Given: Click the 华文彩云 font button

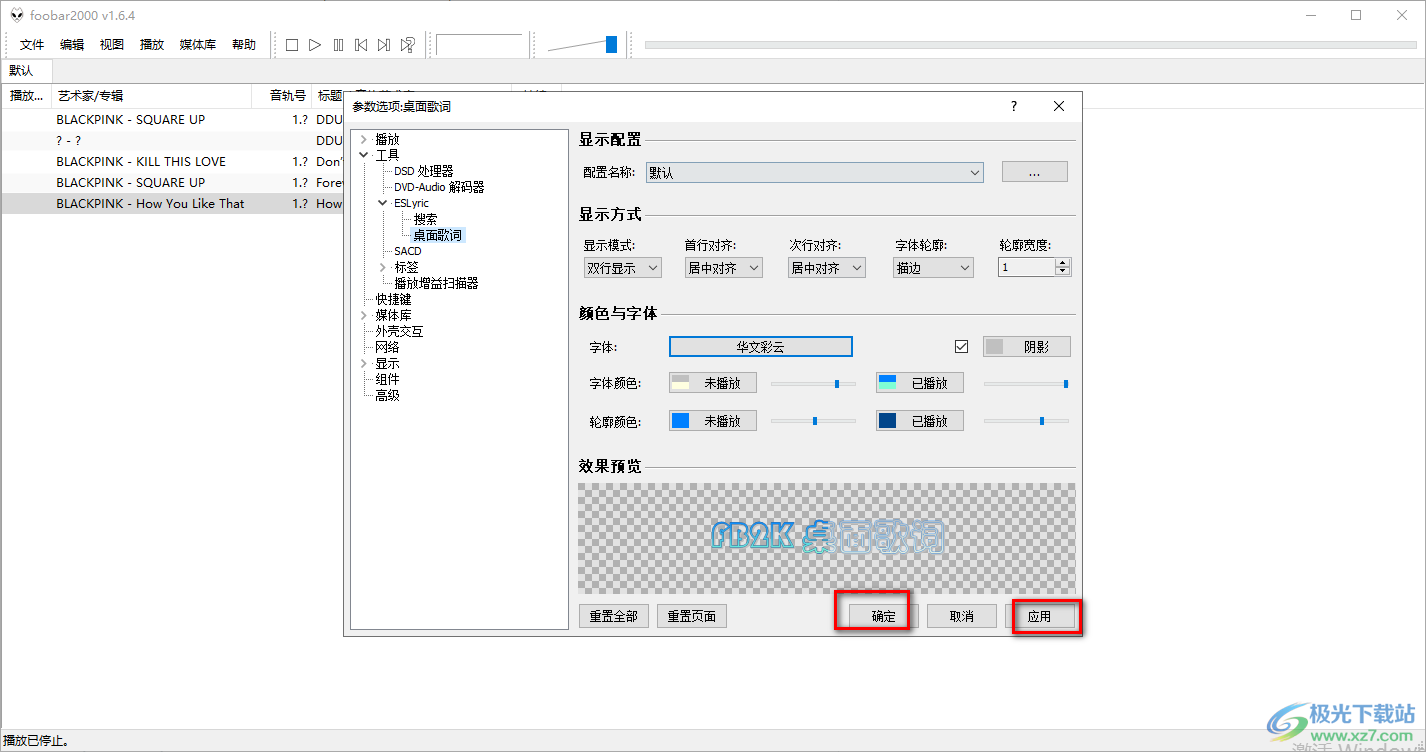Looking at the screenshot, I should coord(760,347).
